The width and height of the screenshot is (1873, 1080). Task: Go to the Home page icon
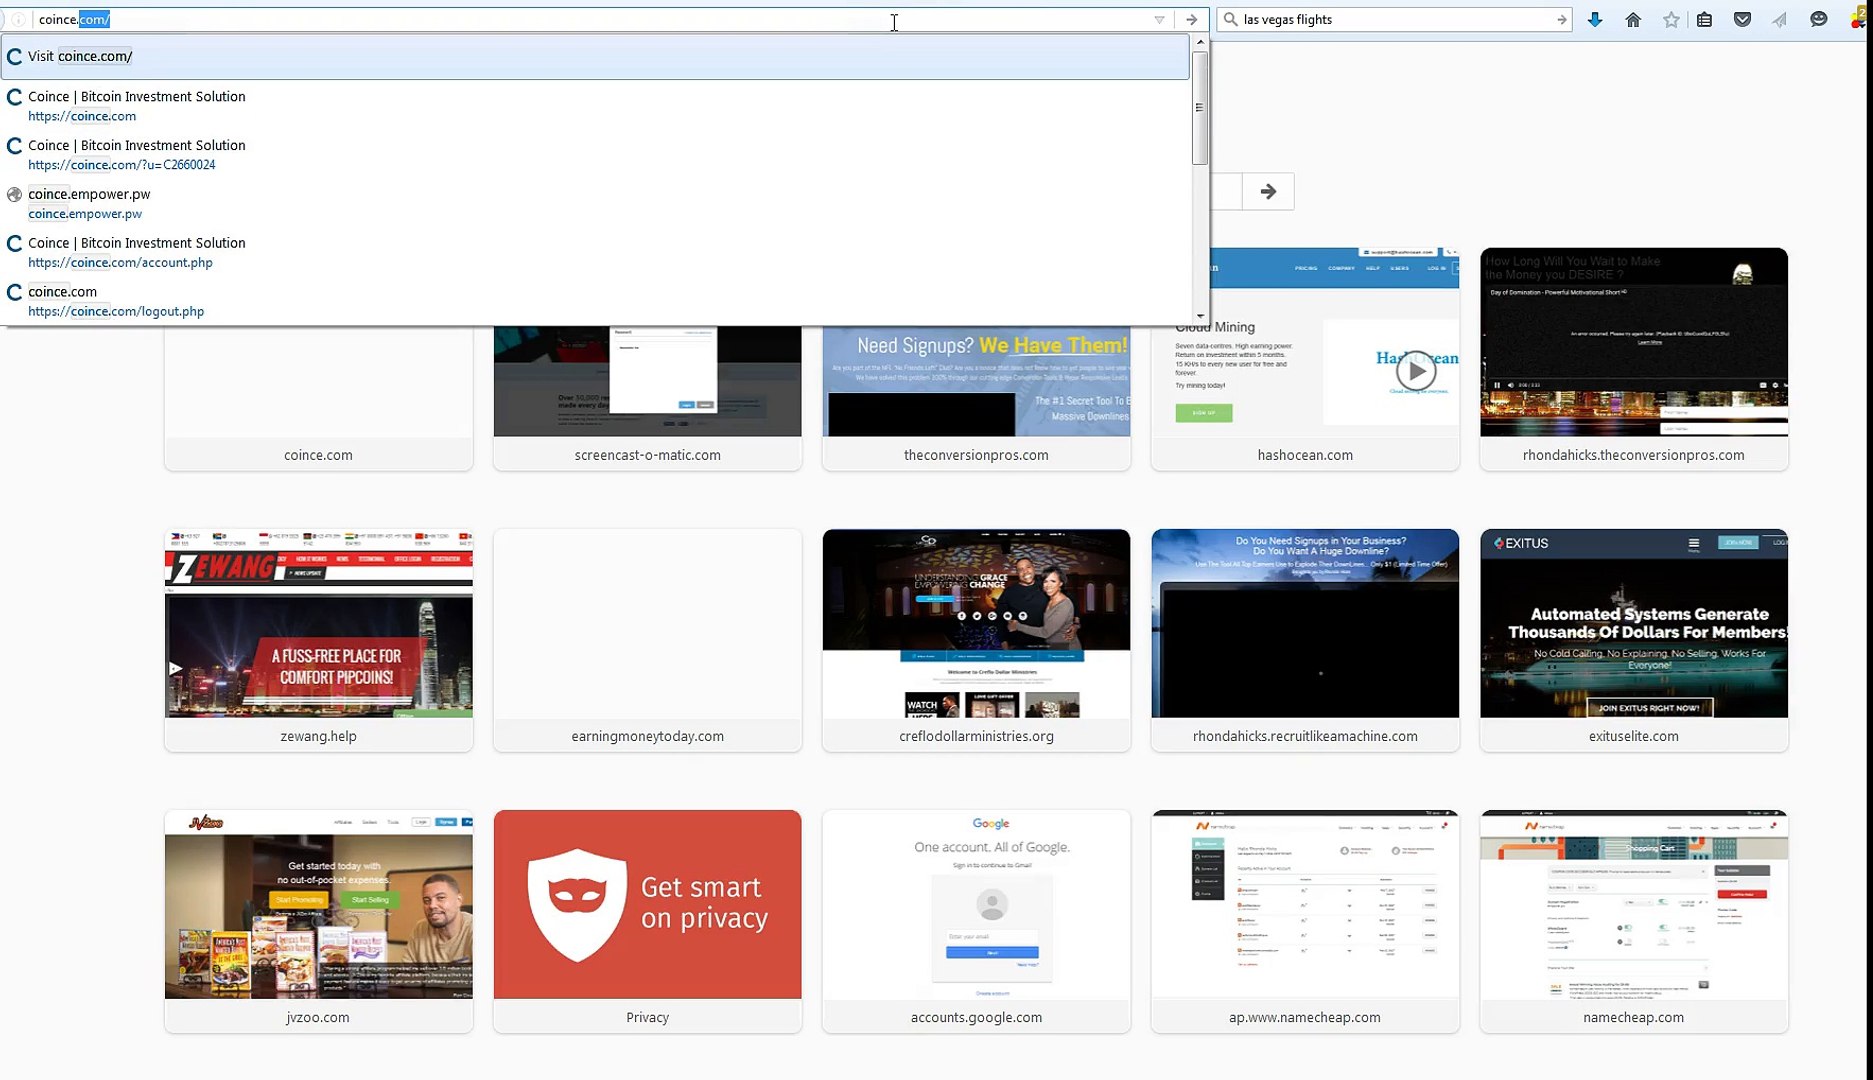[1633, 20]
